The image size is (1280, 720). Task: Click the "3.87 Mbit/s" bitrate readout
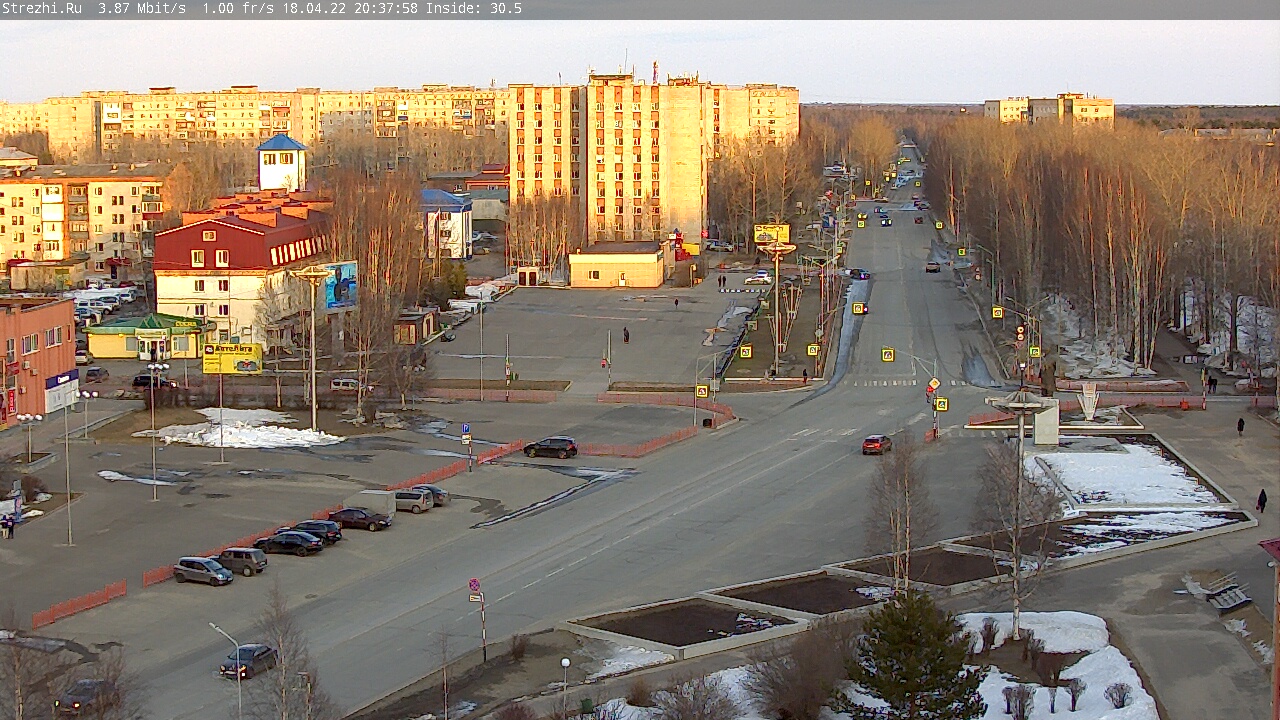click(142, 8)
